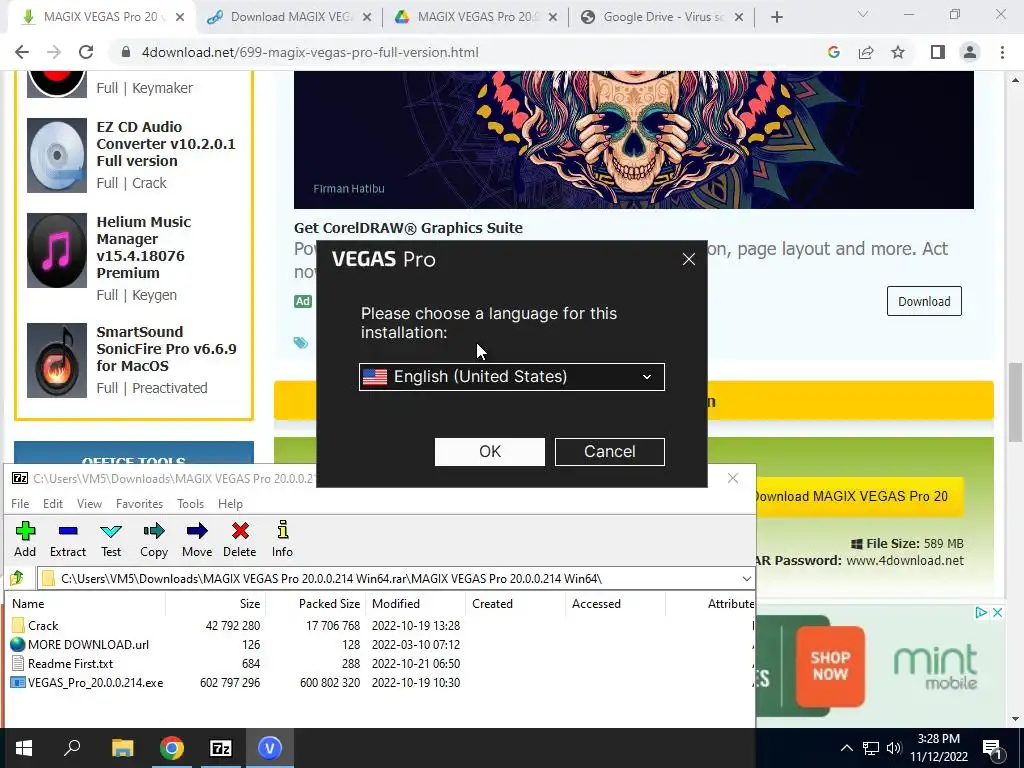Click the Chrome back arrow
This screenshot has width=1024, height=768.
22,52
